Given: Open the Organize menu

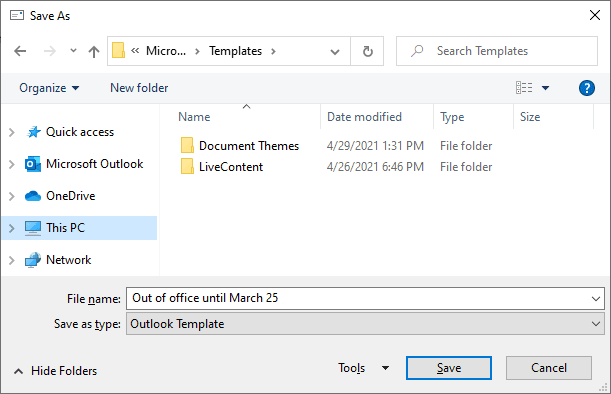Looking at the screenshot, I should [49, 88].
